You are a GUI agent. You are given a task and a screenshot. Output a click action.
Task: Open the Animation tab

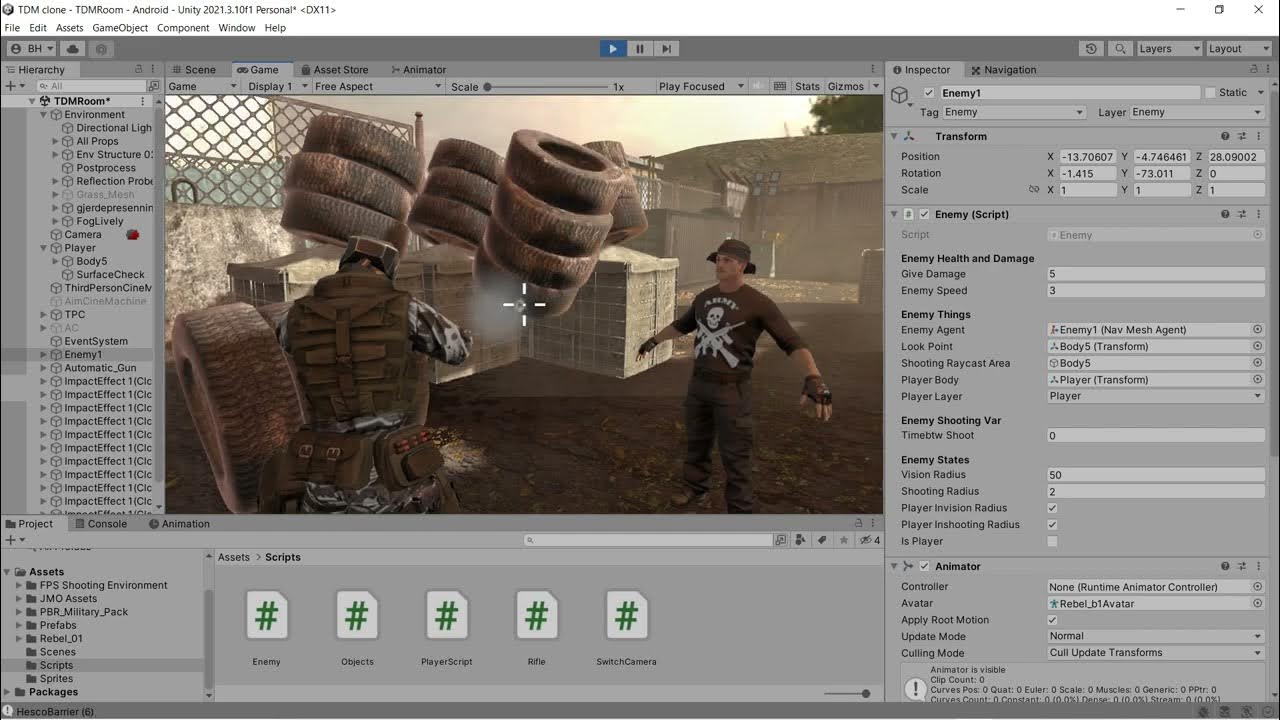(179, 524)
